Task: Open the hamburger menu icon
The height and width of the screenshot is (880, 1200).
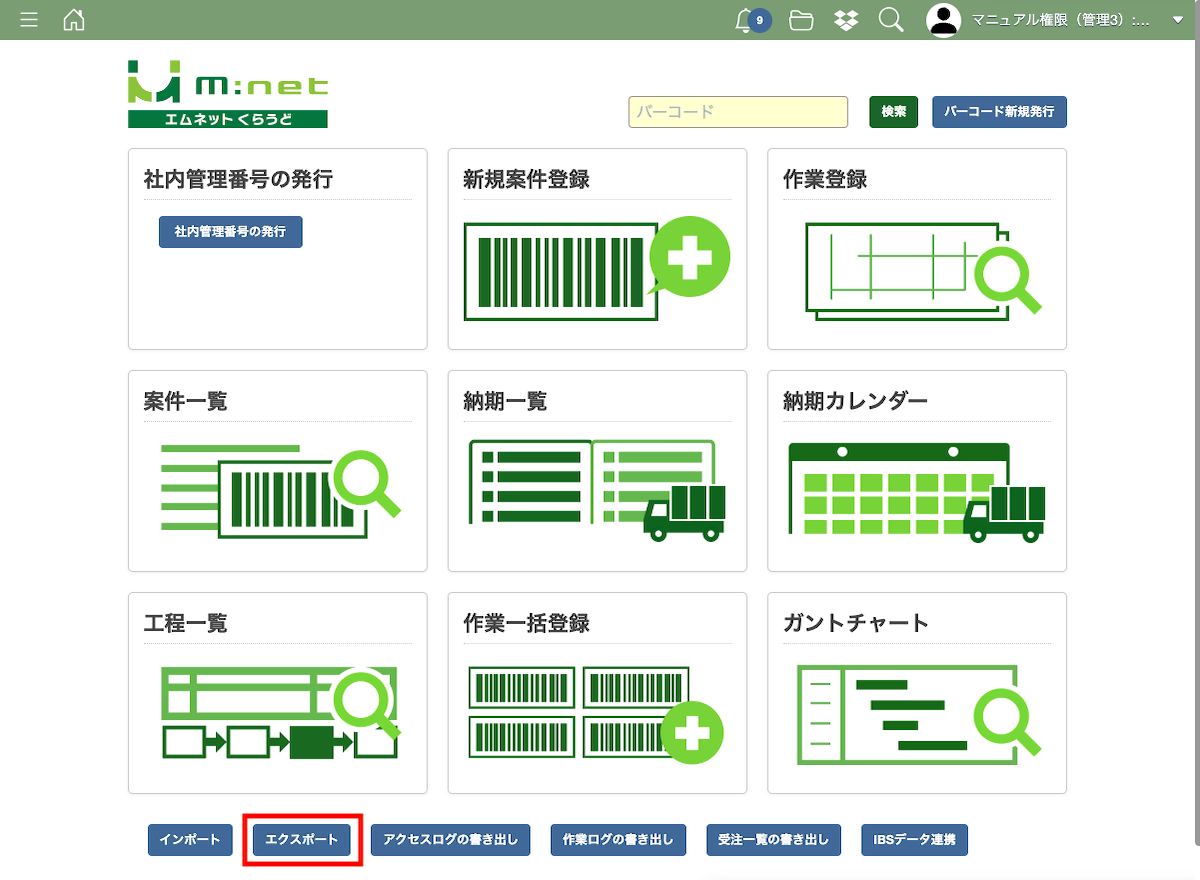Action: (29, 20)
